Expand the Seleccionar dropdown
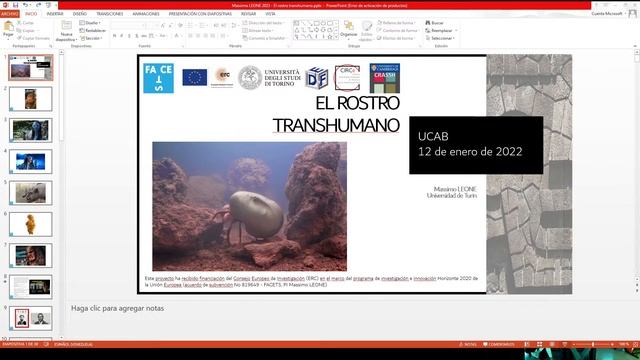The image size is (640, 360). point(440,38)
